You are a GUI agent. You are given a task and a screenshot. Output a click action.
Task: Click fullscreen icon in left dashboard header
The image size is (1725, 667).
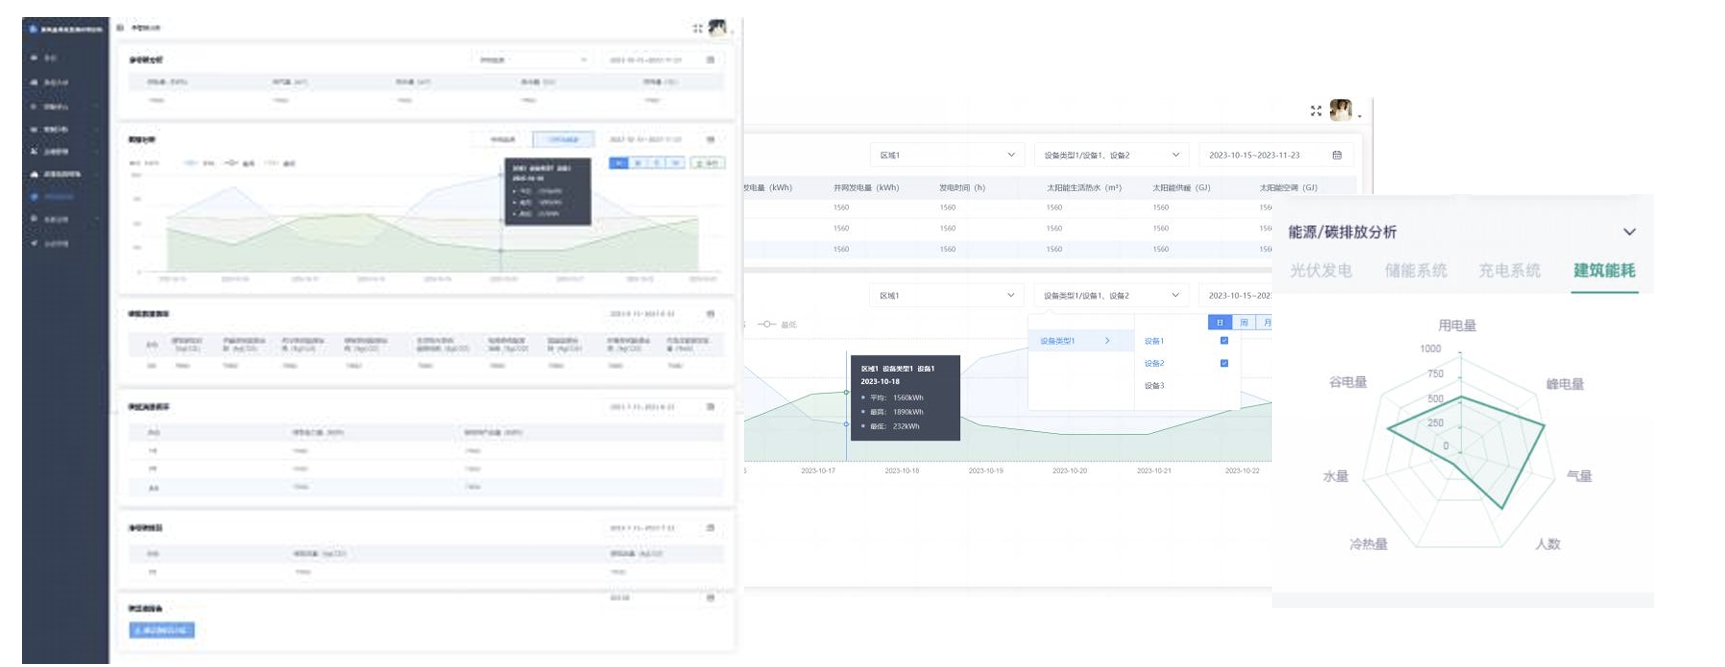[697, 28]
